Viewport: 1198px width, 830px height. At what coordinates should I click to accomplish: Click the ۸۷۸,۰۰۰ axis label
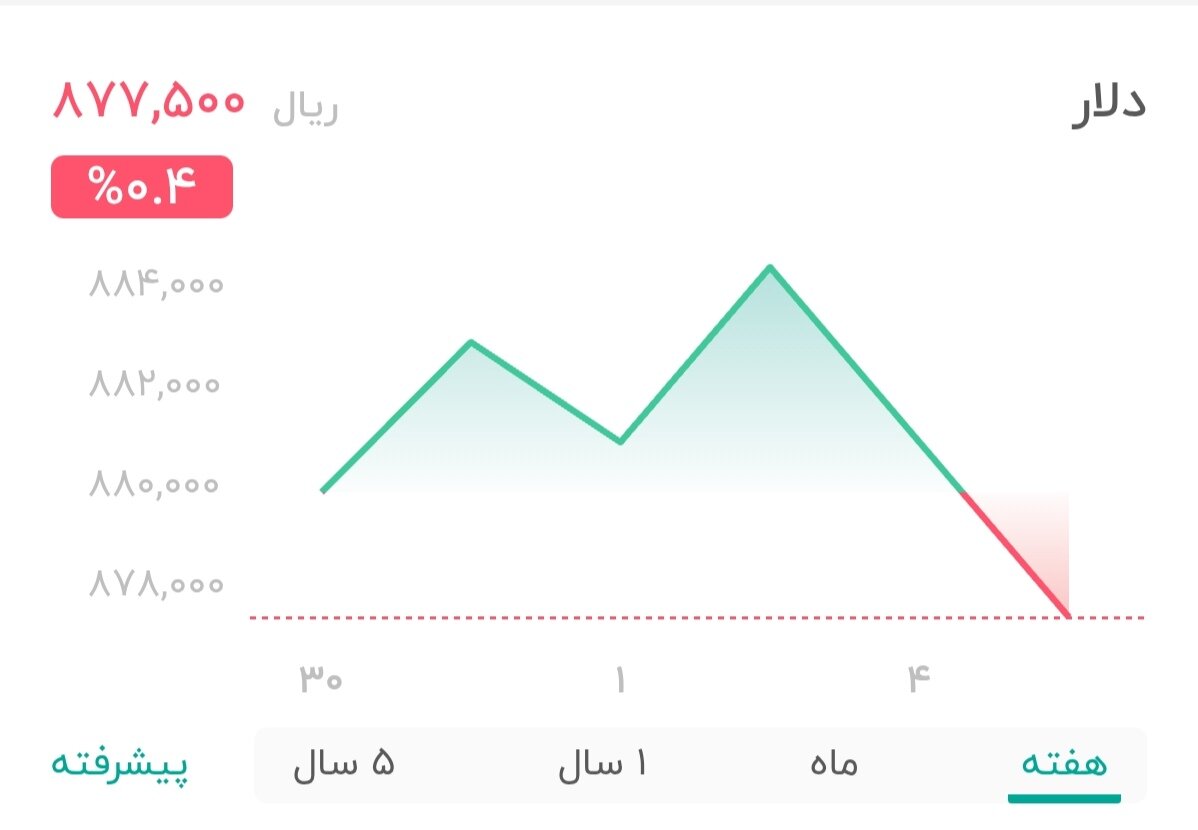pos(153,583)
